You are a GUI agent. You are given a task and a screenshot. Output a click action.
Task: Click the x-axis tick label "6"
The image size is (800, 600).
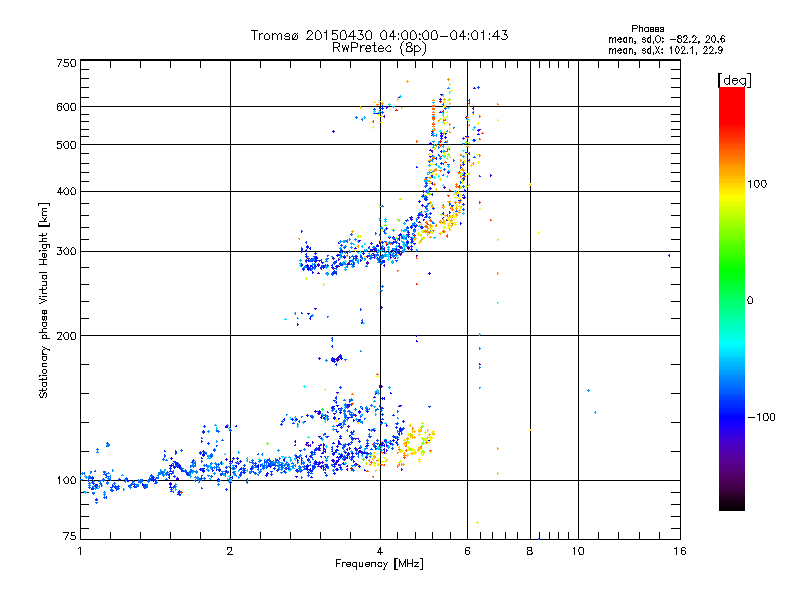pyautogui.click(x=467, y=551)
